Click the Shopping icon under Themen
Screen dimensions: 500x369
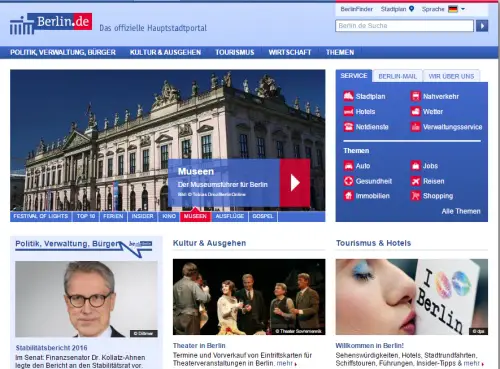(415, 196)
